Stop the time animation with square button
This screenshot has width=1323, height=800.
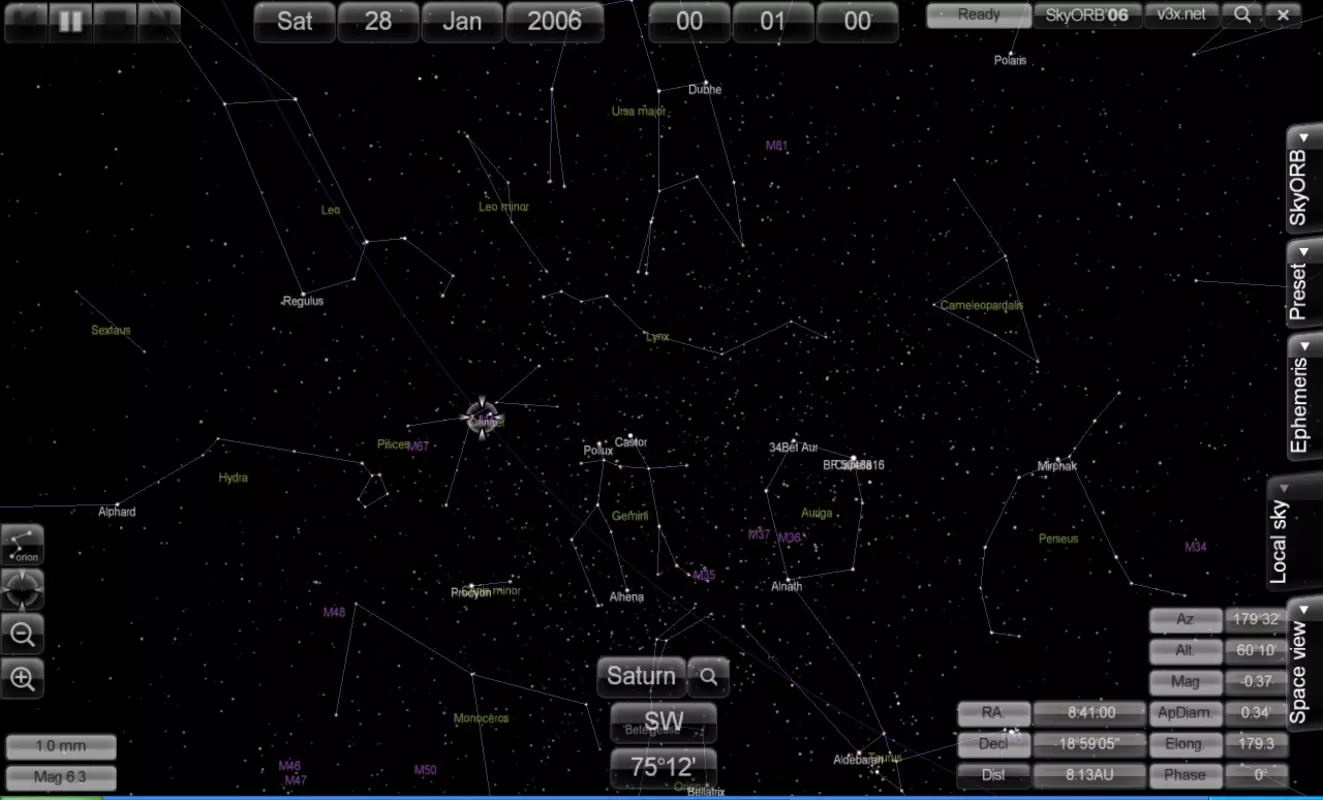115,22
